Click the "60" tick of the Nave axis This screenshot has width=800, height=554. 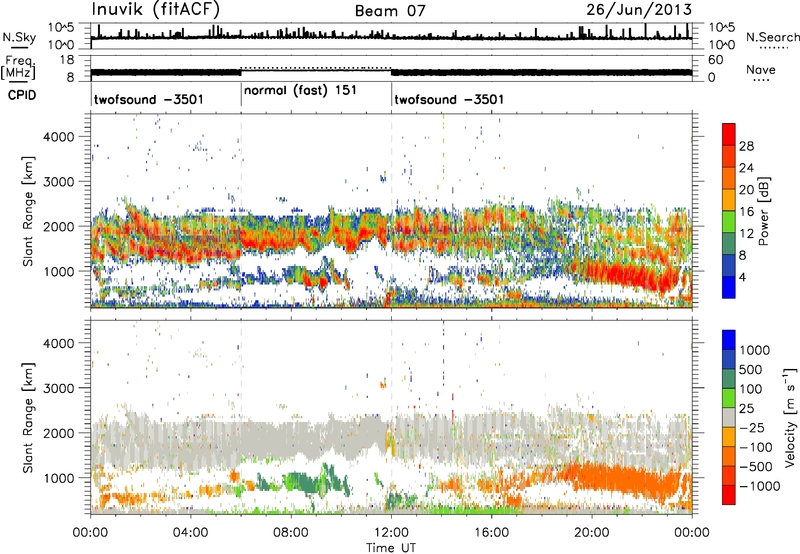coord(715,60)
